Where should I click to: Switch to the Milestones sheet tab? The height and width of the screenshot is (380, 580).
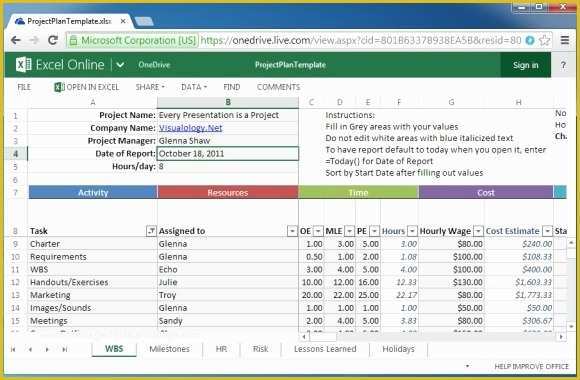click(169, 349)
